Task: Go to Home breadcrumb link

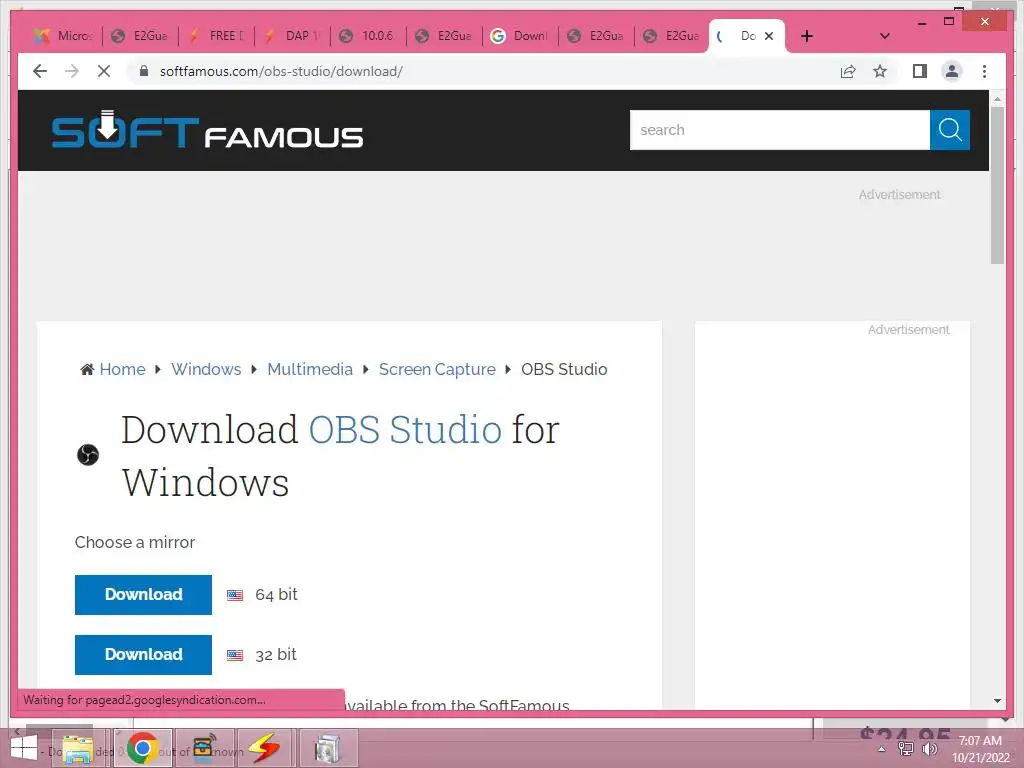Action: [x=122, y=370]
